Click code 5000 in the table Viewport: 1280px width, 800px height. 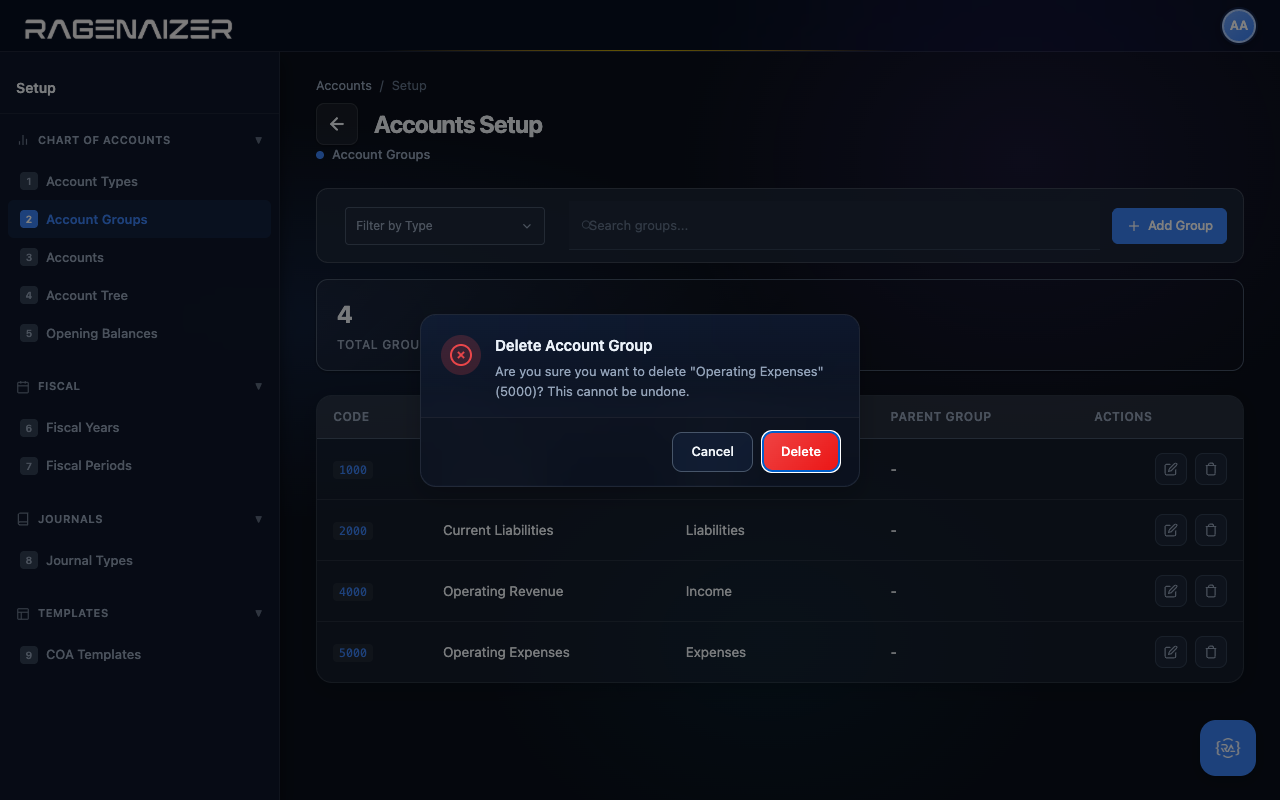(353, 653)
